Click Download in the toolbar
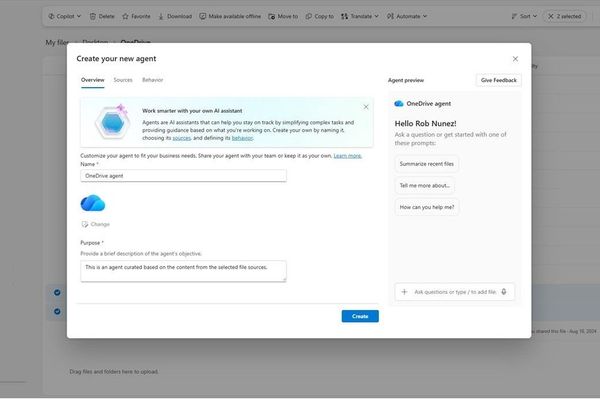600x400 pixels. point(175,16)
